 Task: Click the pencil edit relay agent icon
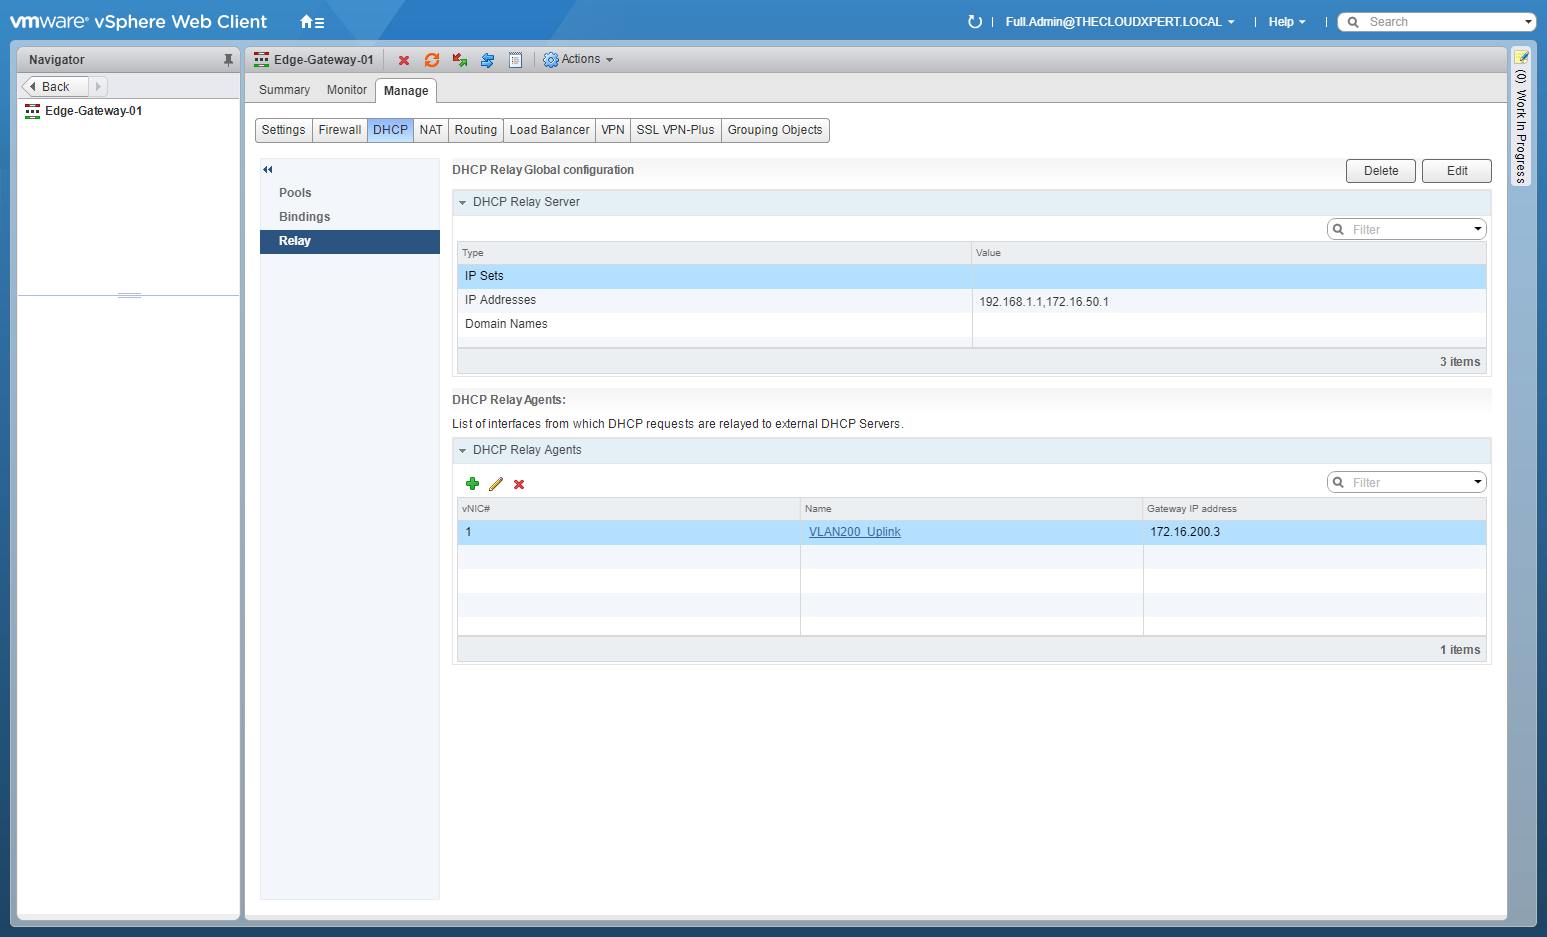coord(496,484)
